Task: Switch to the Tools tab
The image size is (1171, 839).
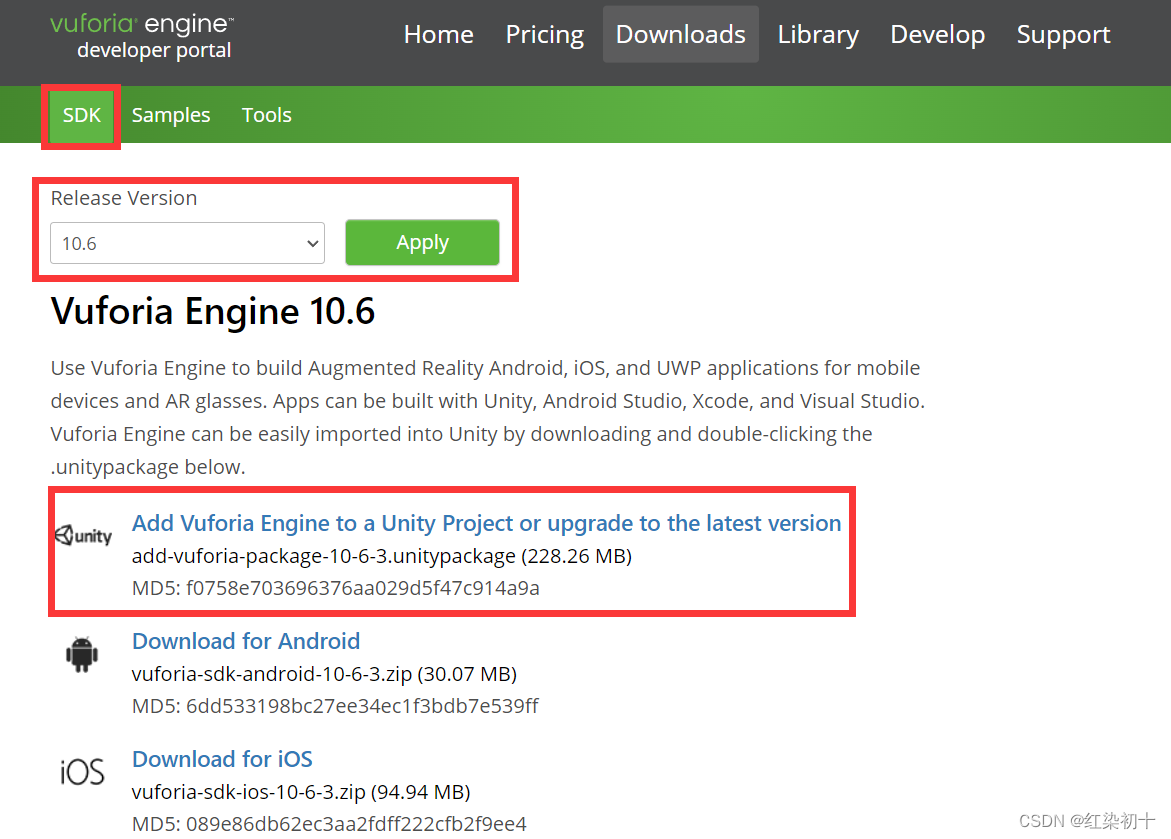Action: [267, 115]
